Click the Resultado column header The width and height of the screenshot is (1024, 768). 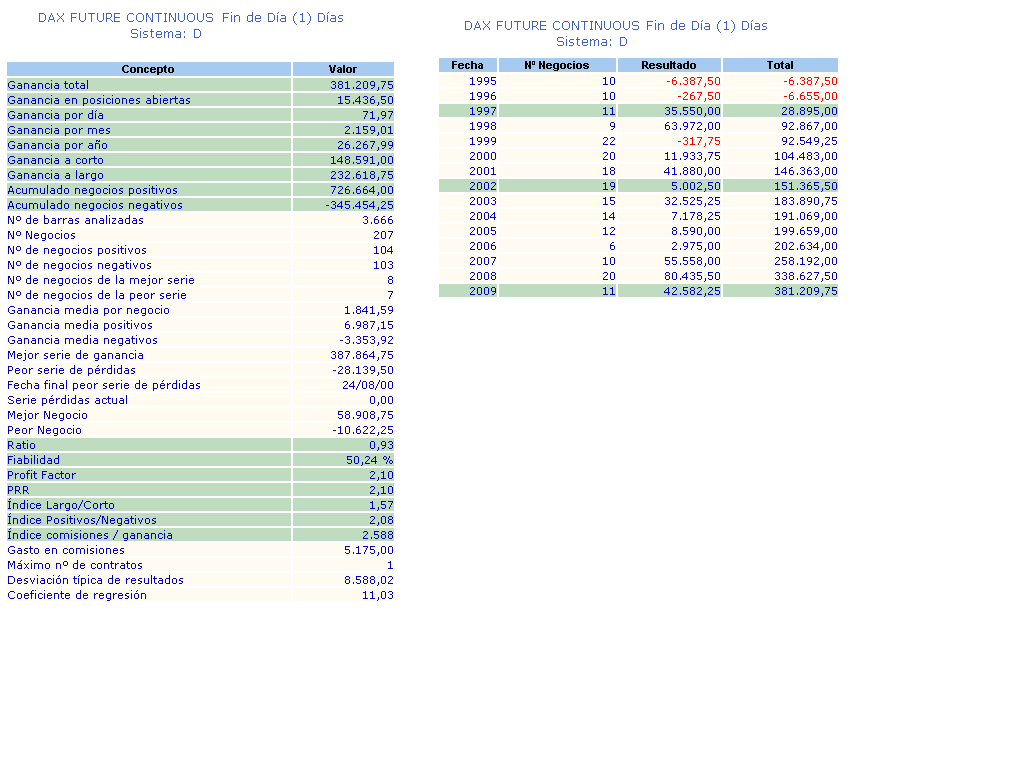(x=669, y=65)
